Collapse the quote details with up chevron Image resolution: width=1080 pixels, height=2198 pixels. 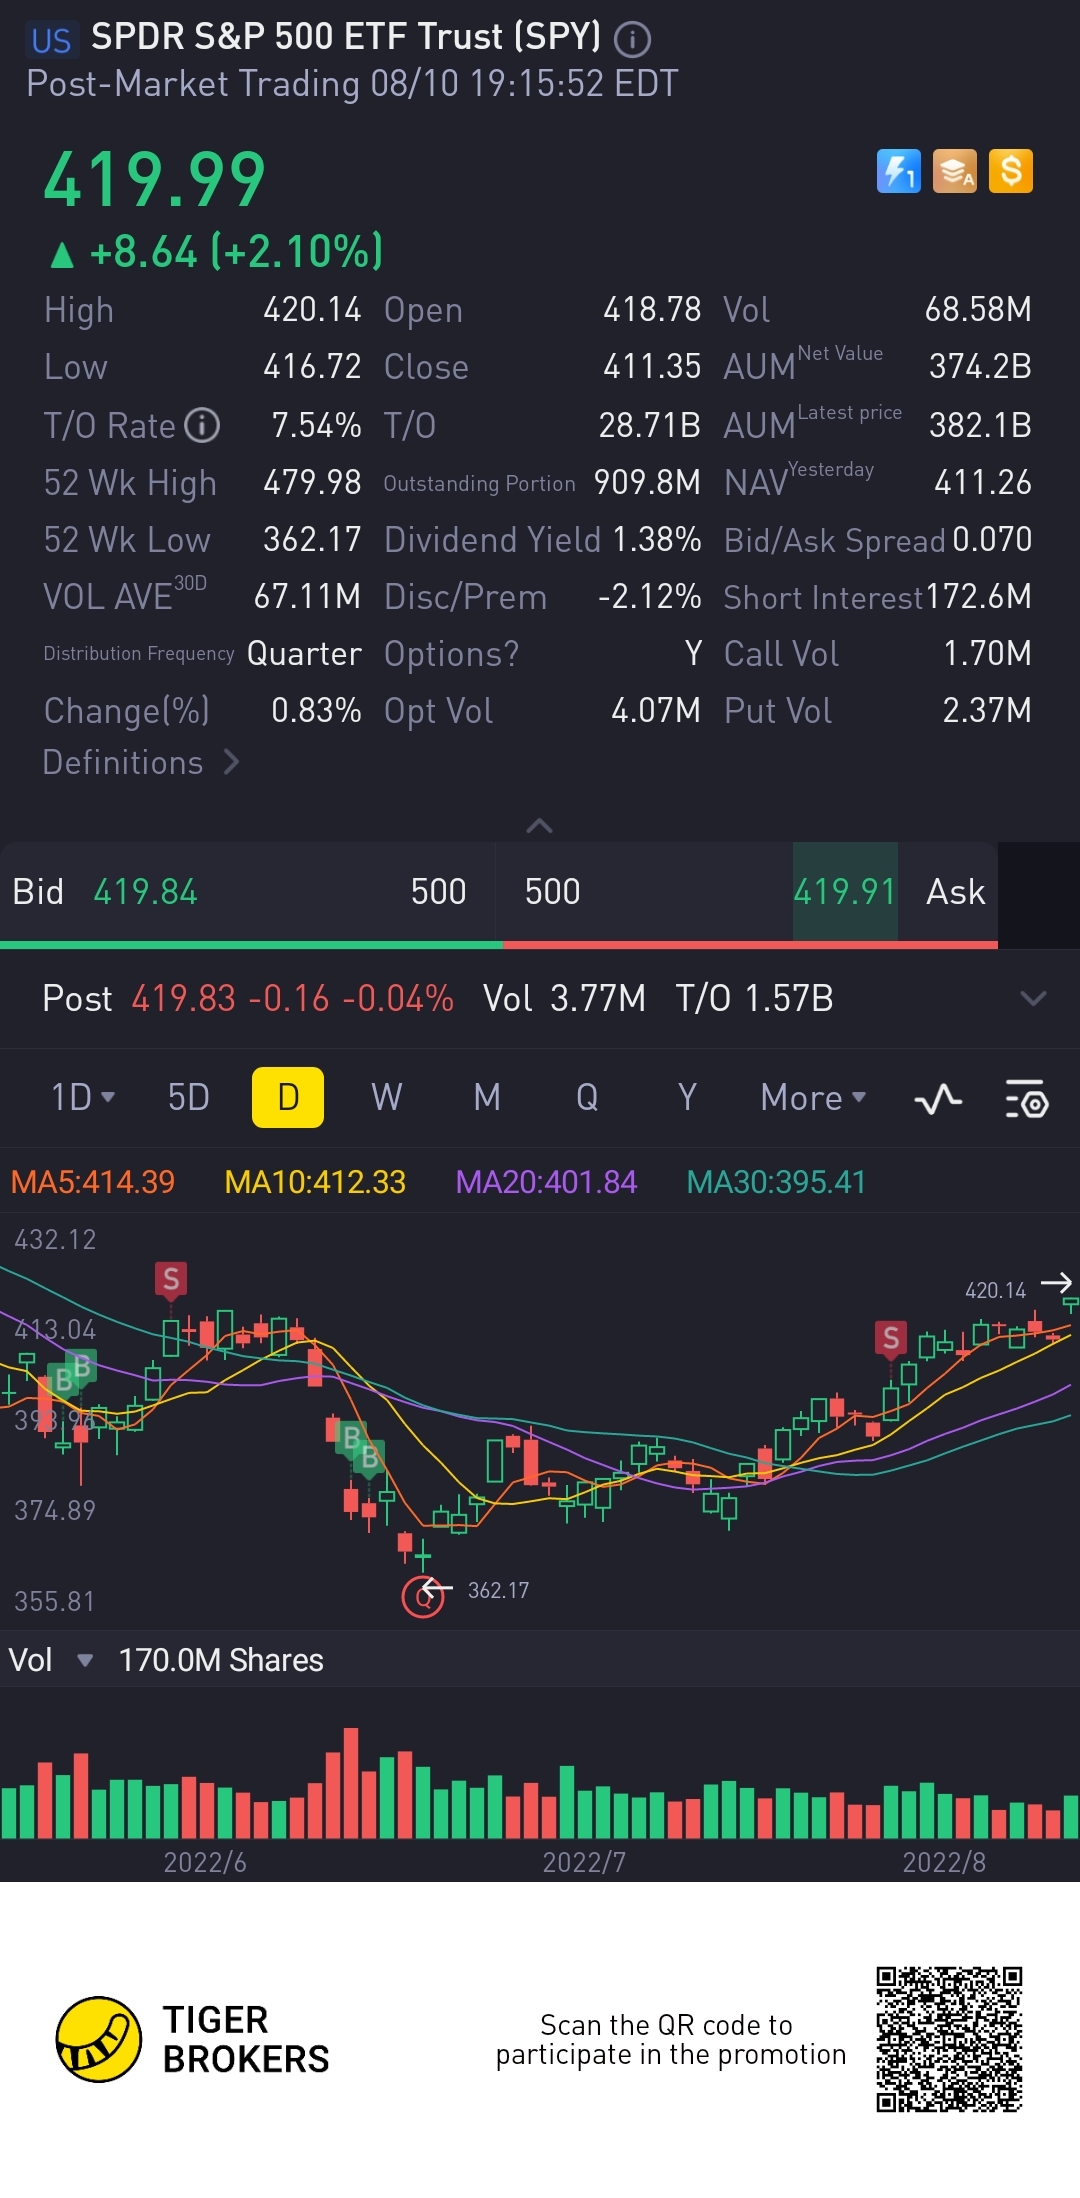pyautogui.click(x=539, y=826)
